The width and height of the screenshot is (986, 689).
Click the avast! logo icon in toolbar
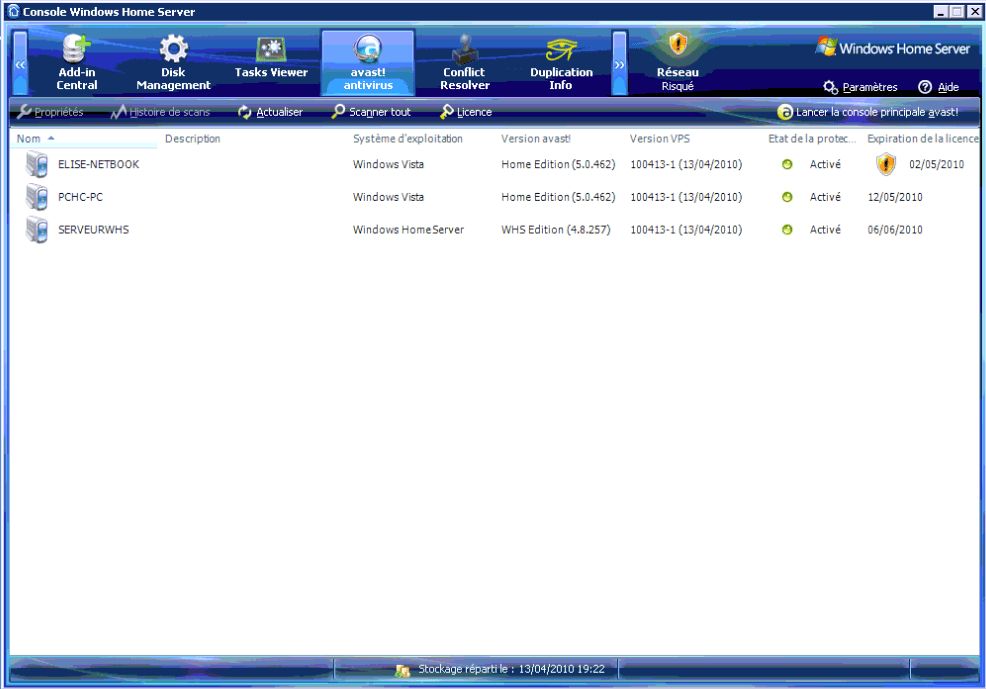785,112
